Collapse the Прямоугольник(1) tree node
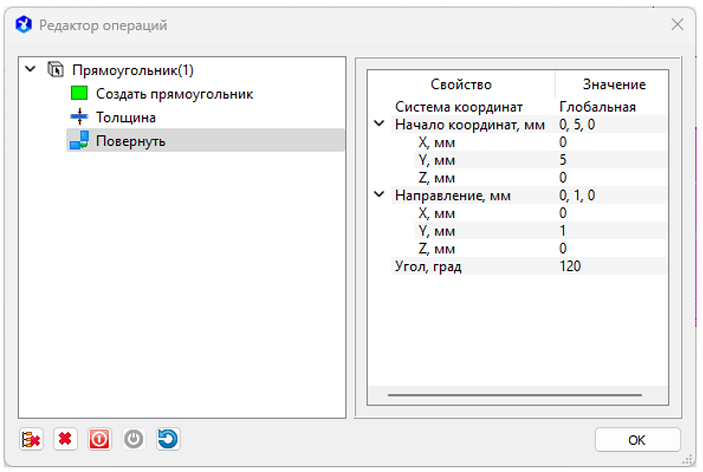 click(x=30, y=70)
